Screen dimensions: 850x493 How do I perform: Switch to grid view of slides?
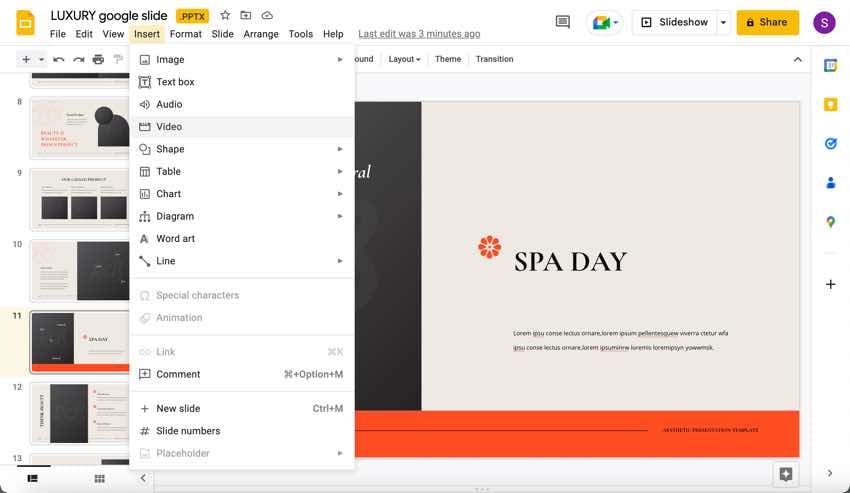[99, 479]
